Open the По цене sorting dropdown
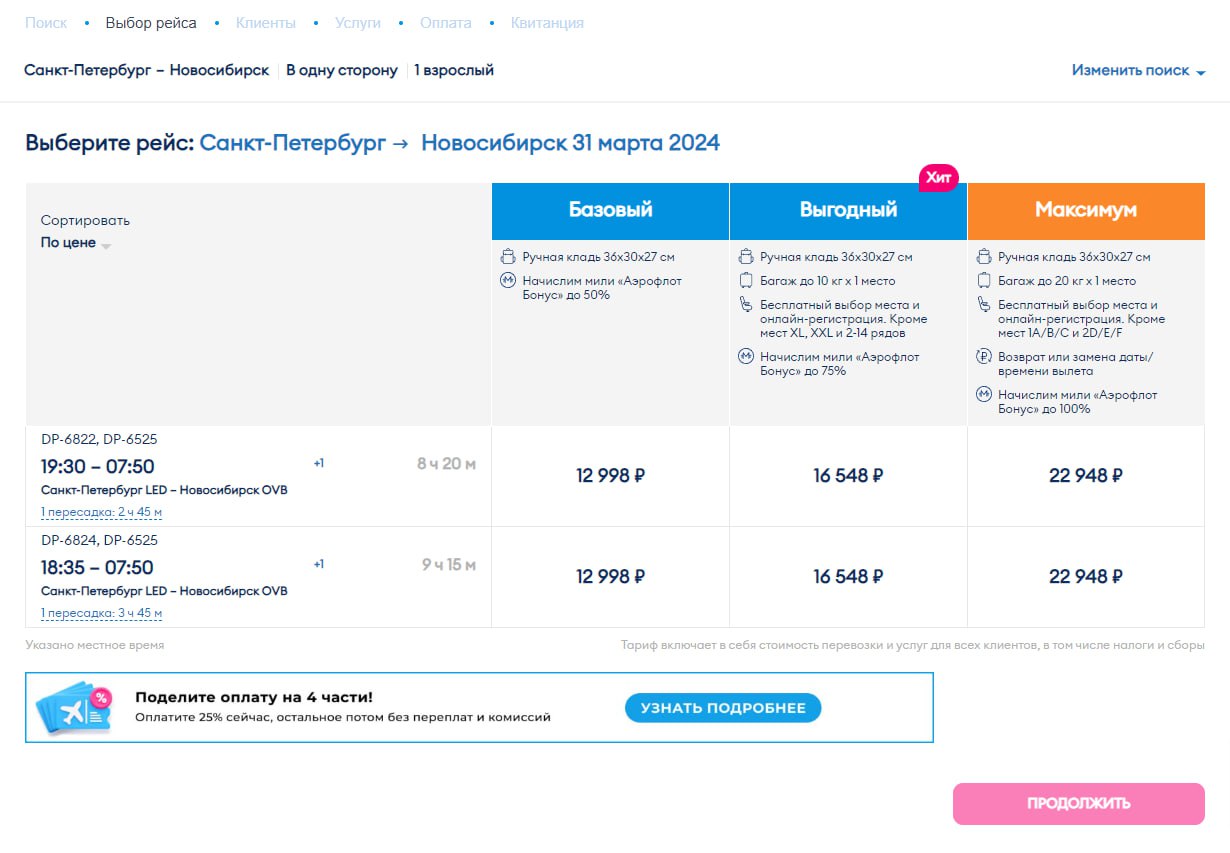 click(76, 243)
